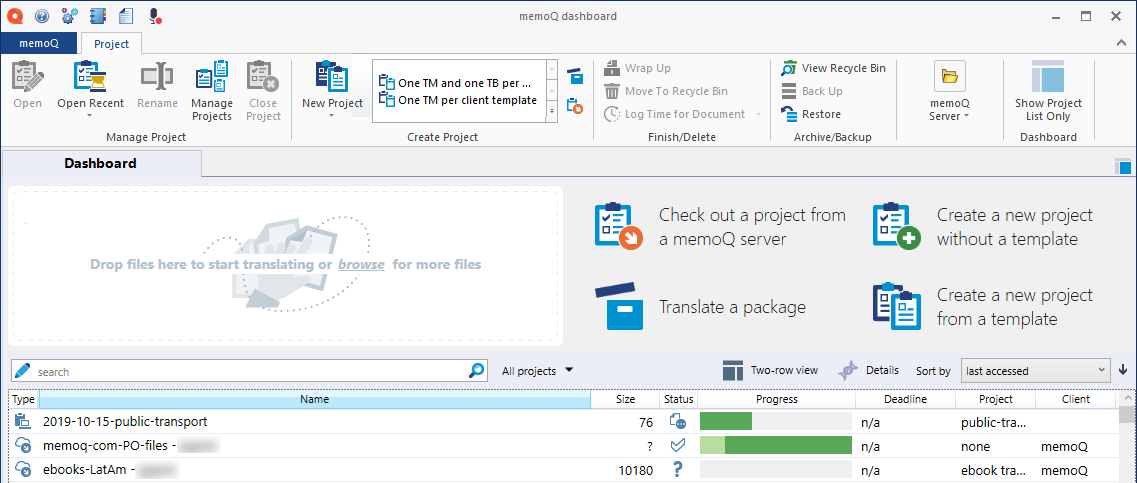Click the New Project ribbon button

pos(332,91)
